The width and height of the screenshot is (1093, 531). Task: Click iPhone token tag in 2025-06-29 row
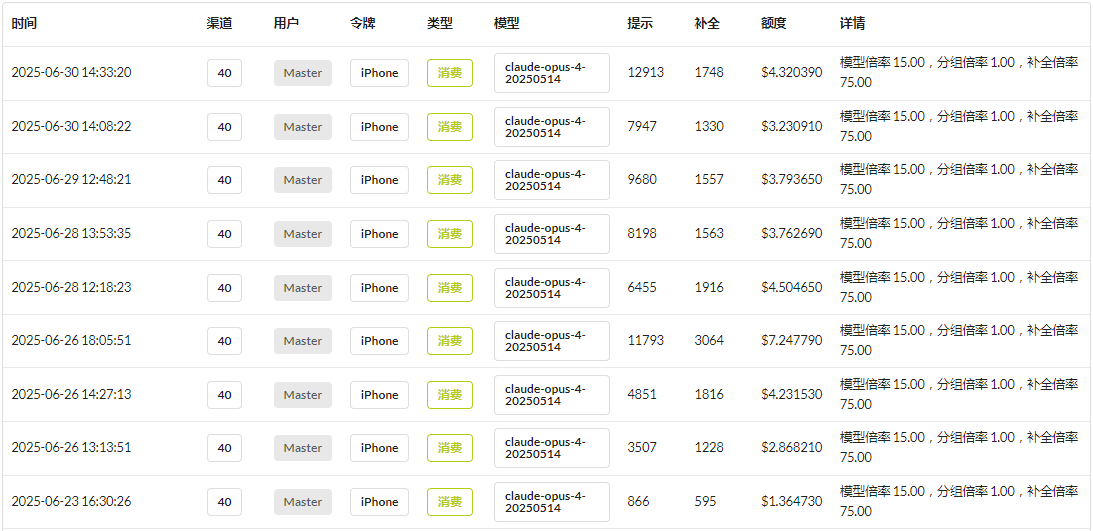(x=379, y=180)
